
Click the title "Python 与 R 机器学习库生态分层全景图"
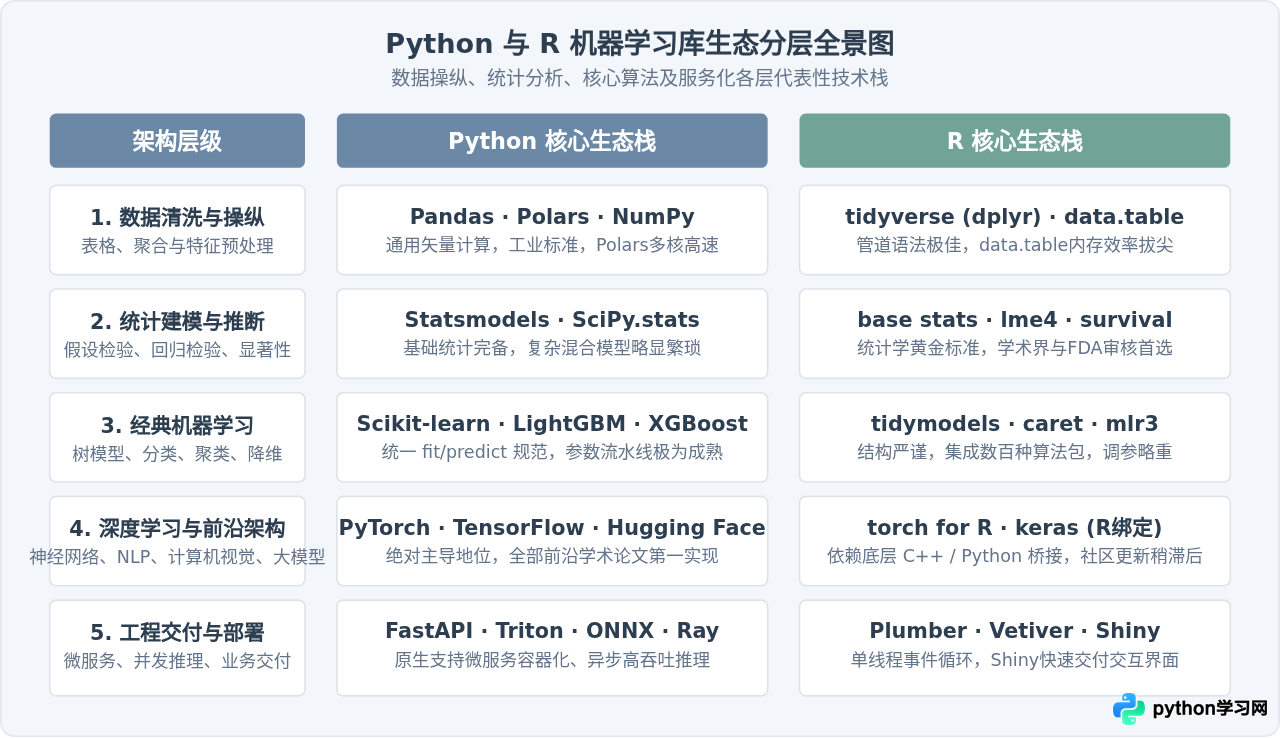tap(640, 44)
